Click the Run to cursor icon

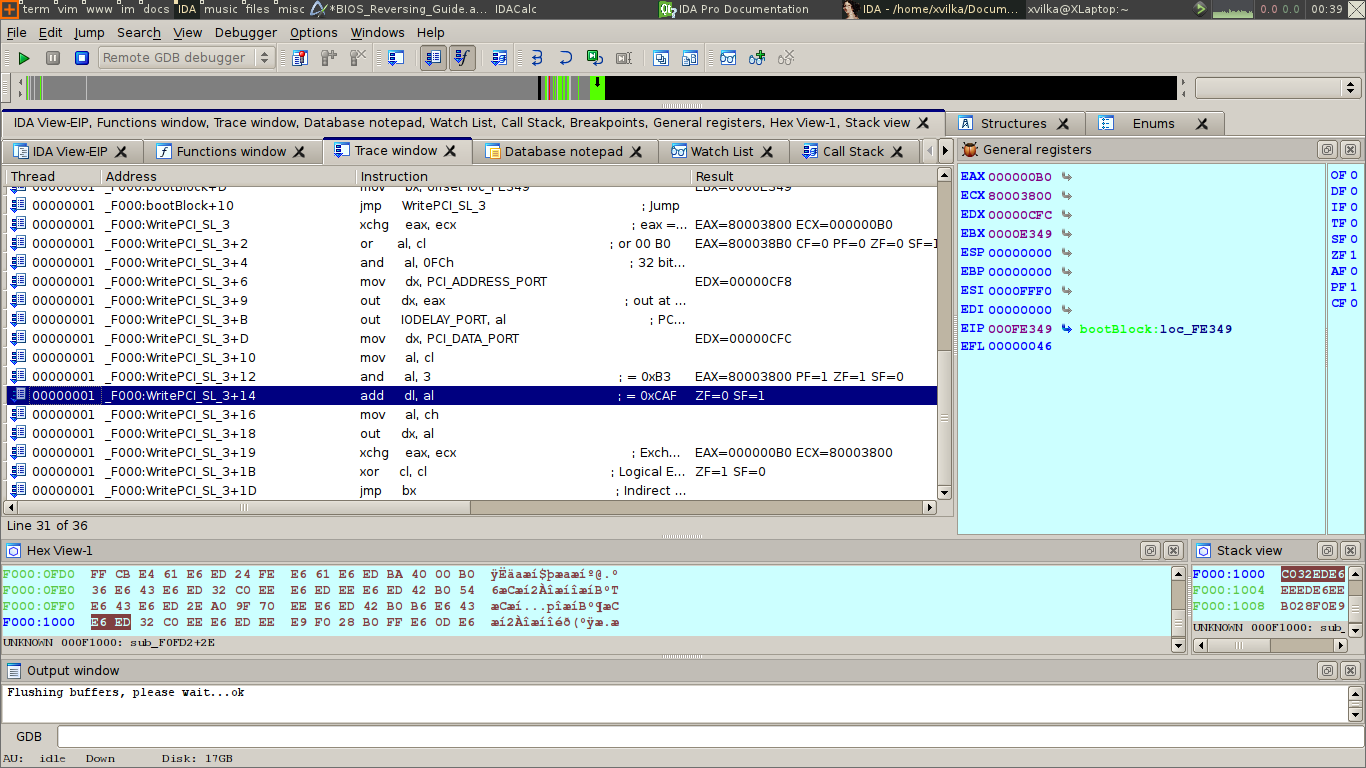(x=624, y=58)
